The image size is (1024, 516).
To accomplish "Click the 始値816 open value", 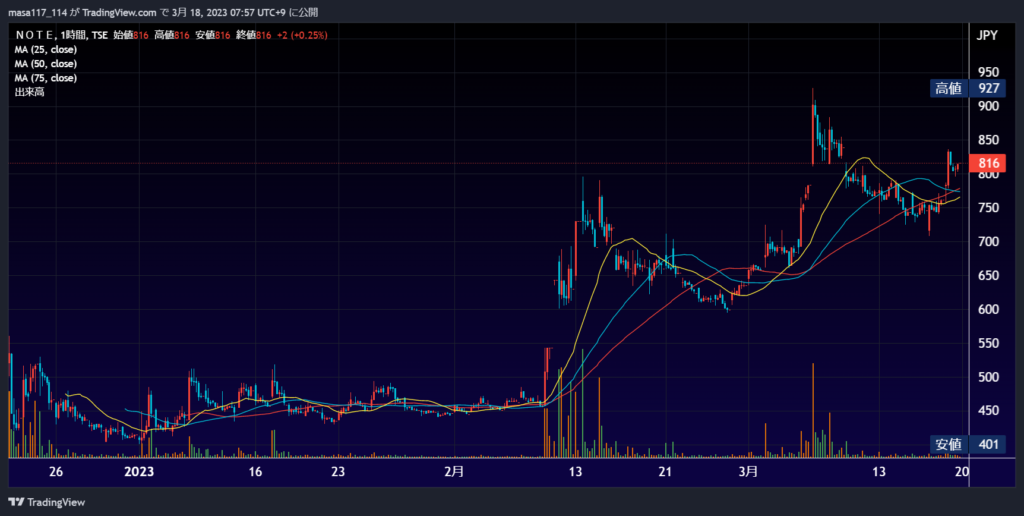I will click(131, 35).
